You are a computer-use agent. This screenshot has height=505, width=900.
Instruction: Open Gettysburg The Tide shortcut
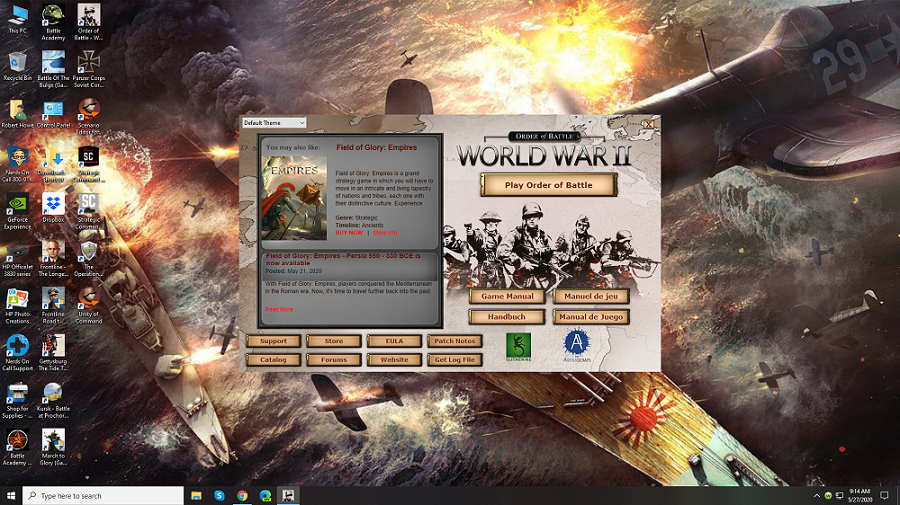(x=53, y=353)
